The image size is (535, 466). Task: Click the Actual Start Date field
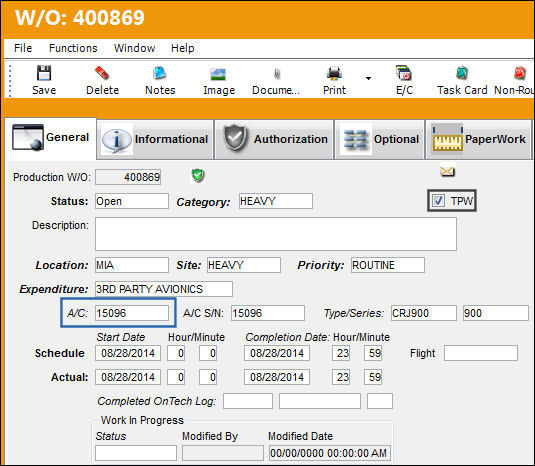(128, 377)
